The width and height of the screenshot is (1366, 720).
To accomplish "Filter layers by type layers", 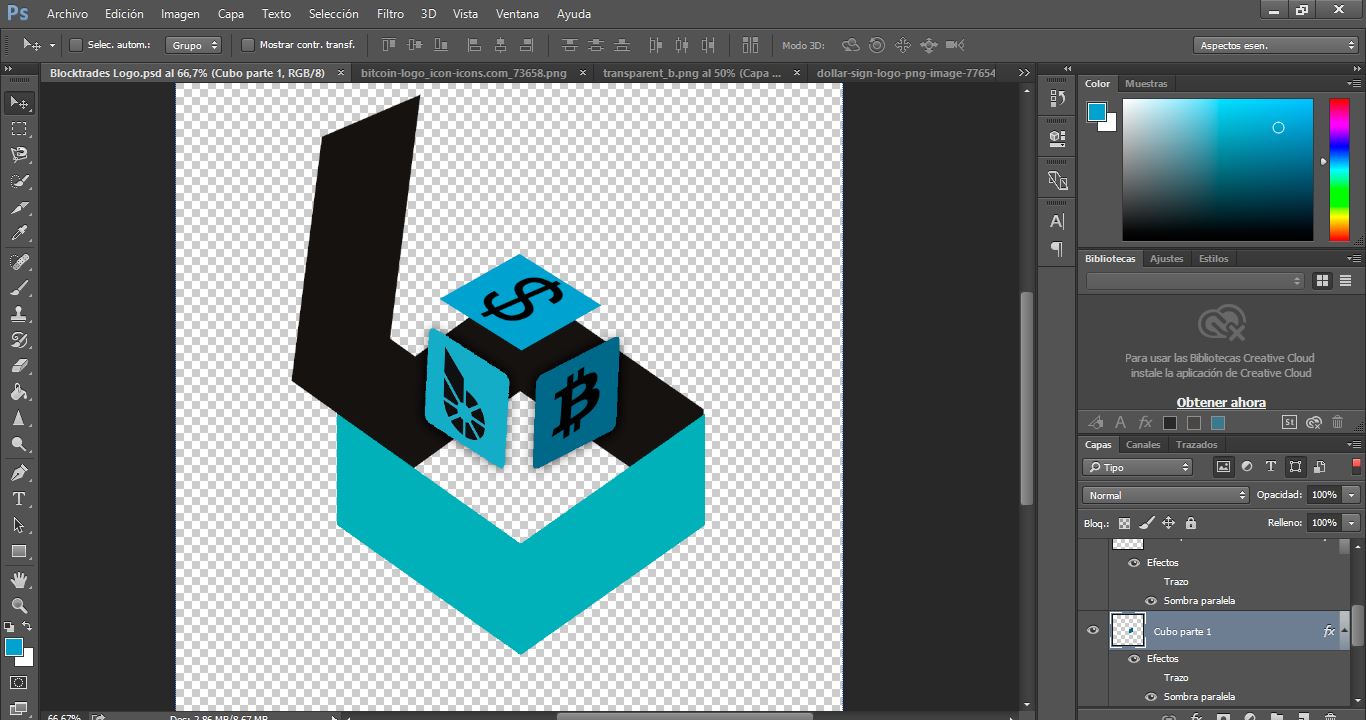I will [x=1271, y=467].
